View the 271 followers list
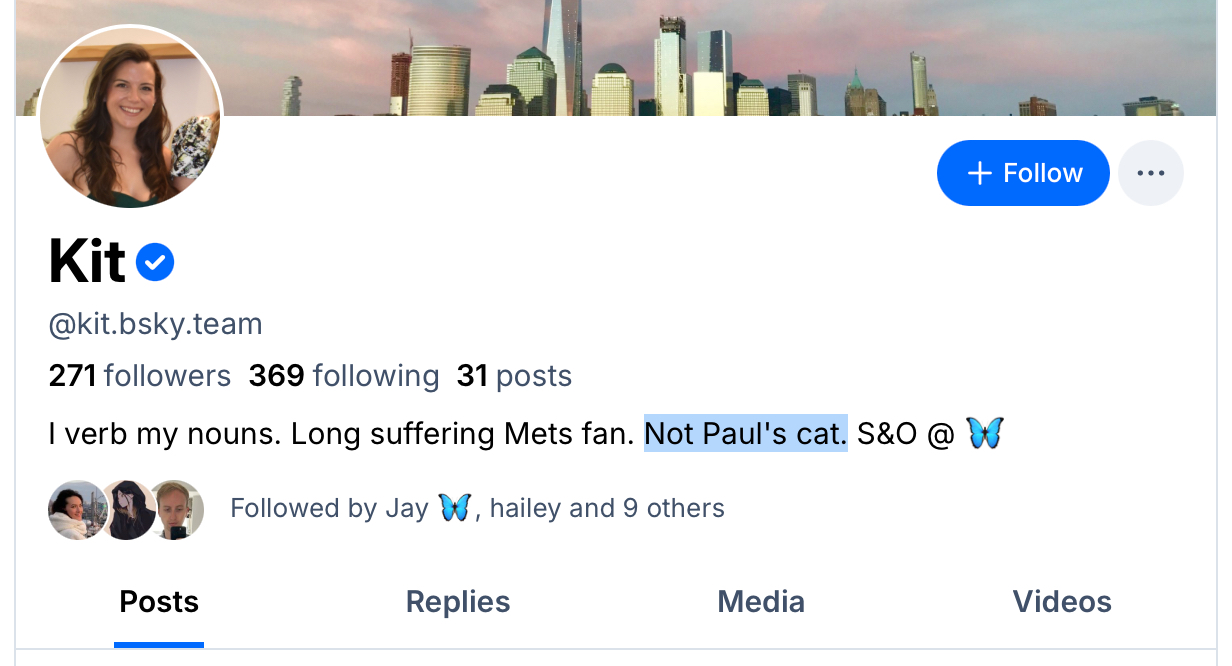The width and height of the screenshot is (1232, 666). tap(140, 376)
